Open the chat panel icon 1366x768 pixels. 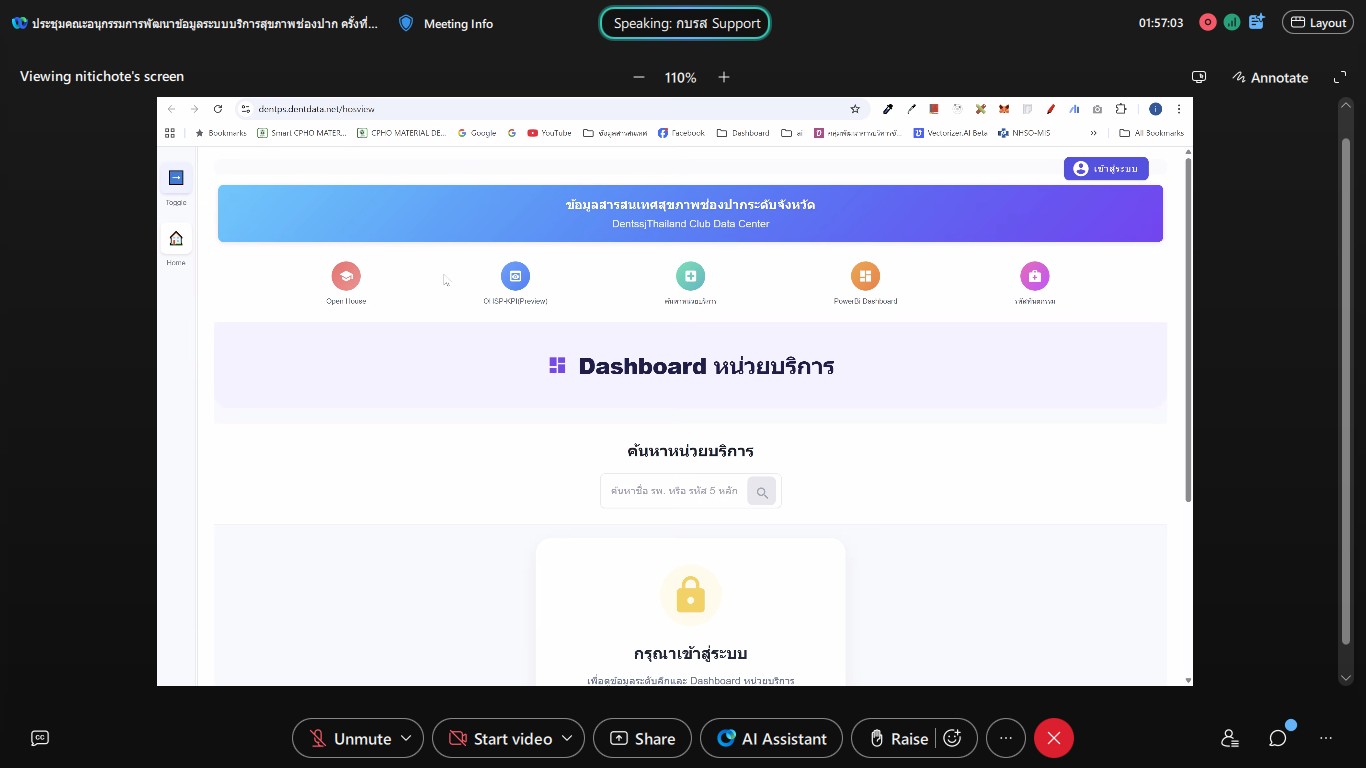1278,738
